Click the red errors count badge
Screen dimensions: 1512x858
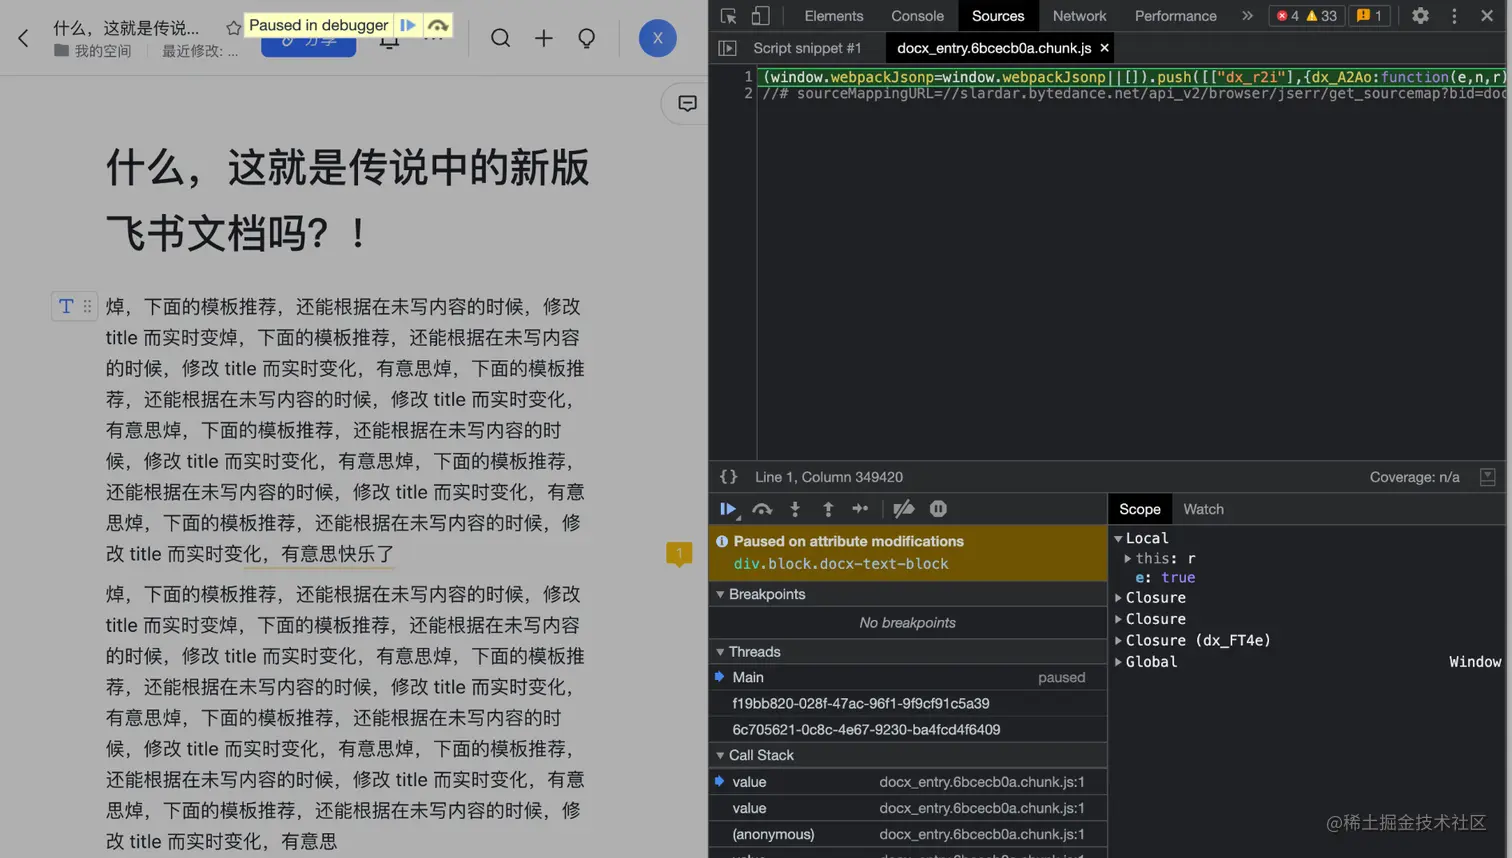coord(1288,16)
